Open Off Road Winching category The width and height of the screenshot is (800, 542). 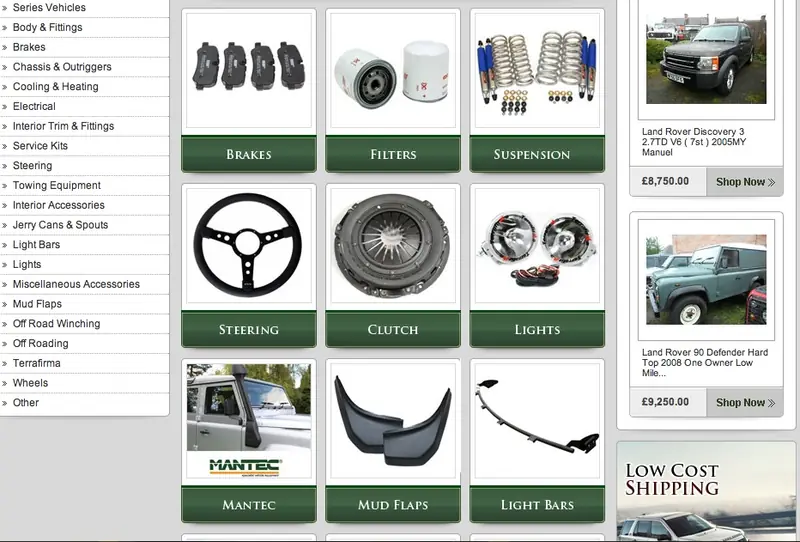click(x=56, y=324)
